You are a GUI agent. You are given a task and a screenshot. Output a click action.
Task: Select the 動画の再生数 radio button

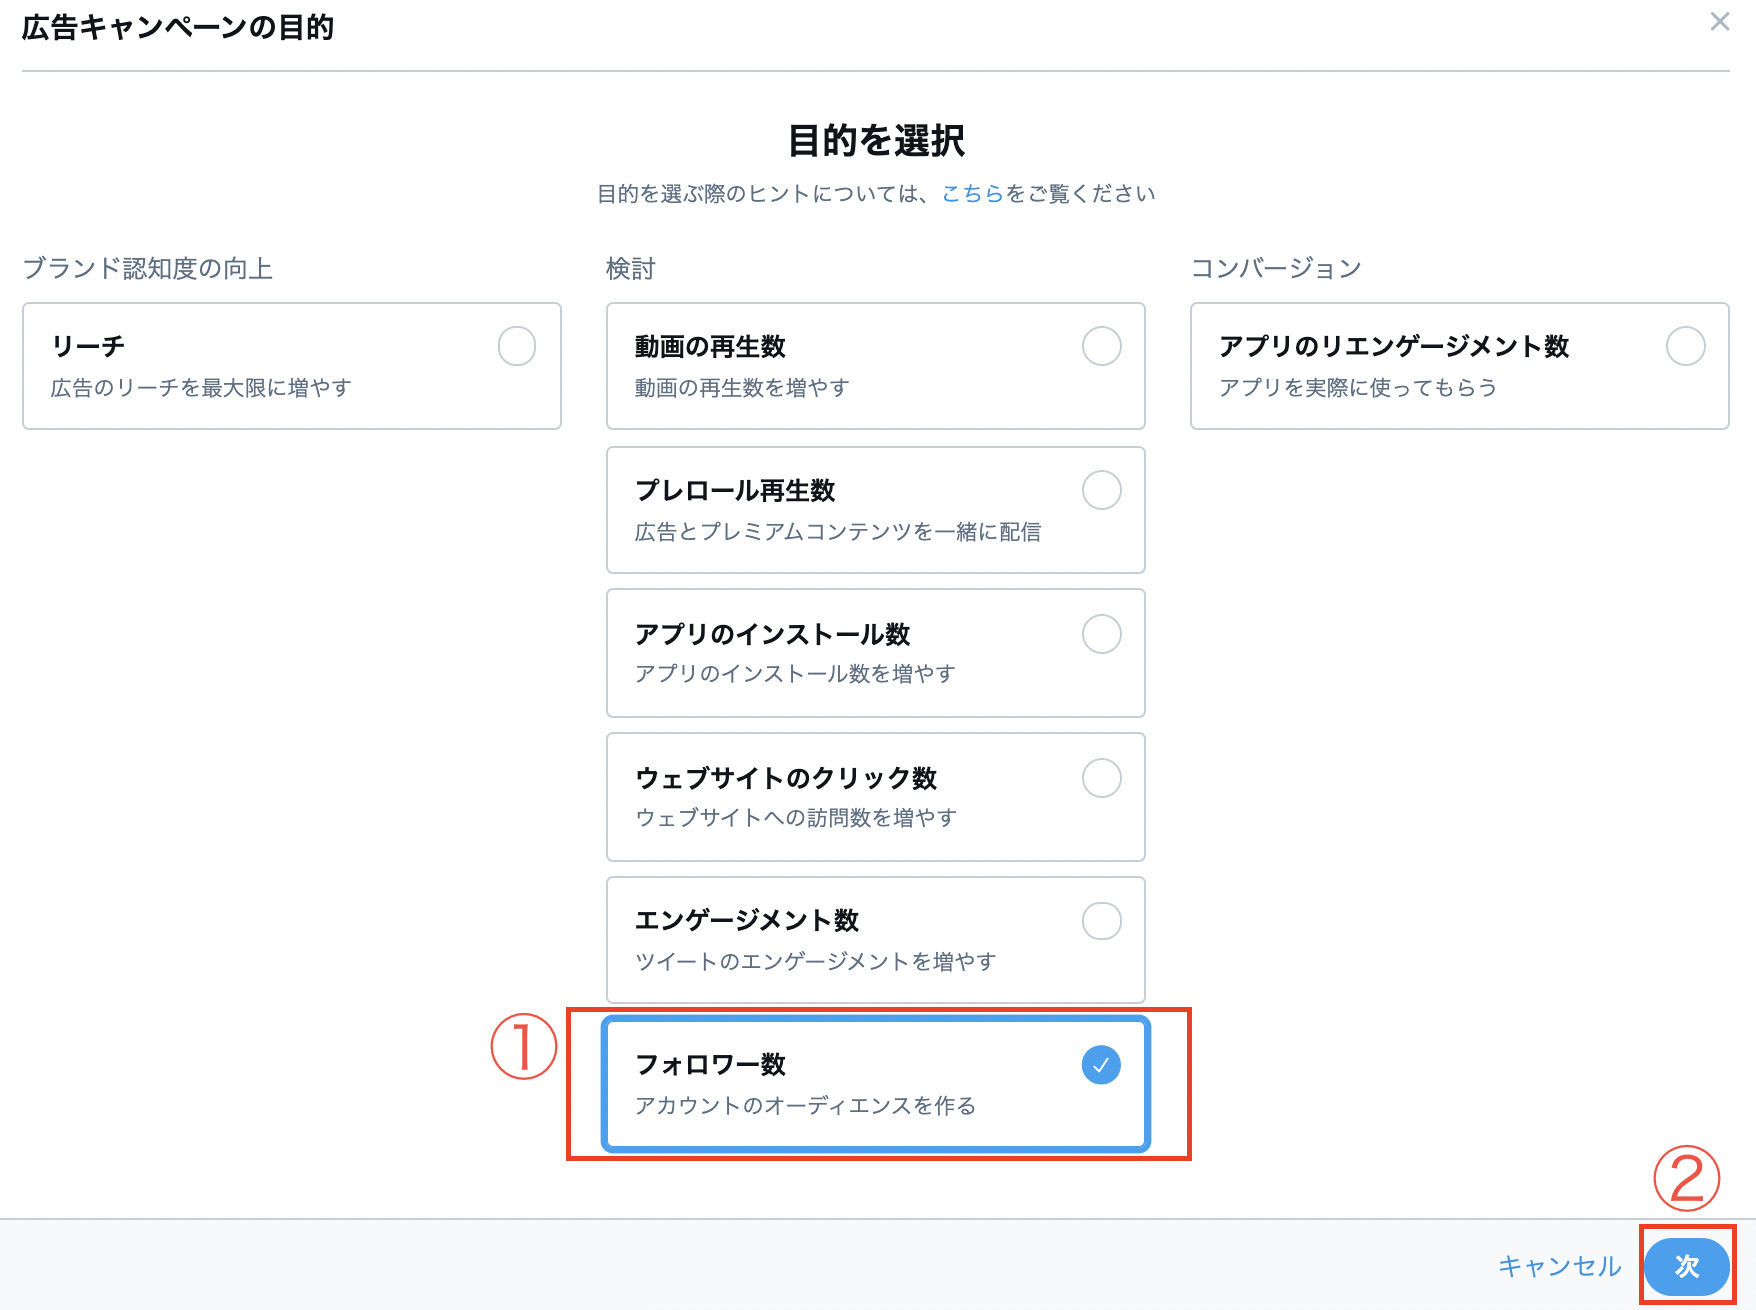1101,346
